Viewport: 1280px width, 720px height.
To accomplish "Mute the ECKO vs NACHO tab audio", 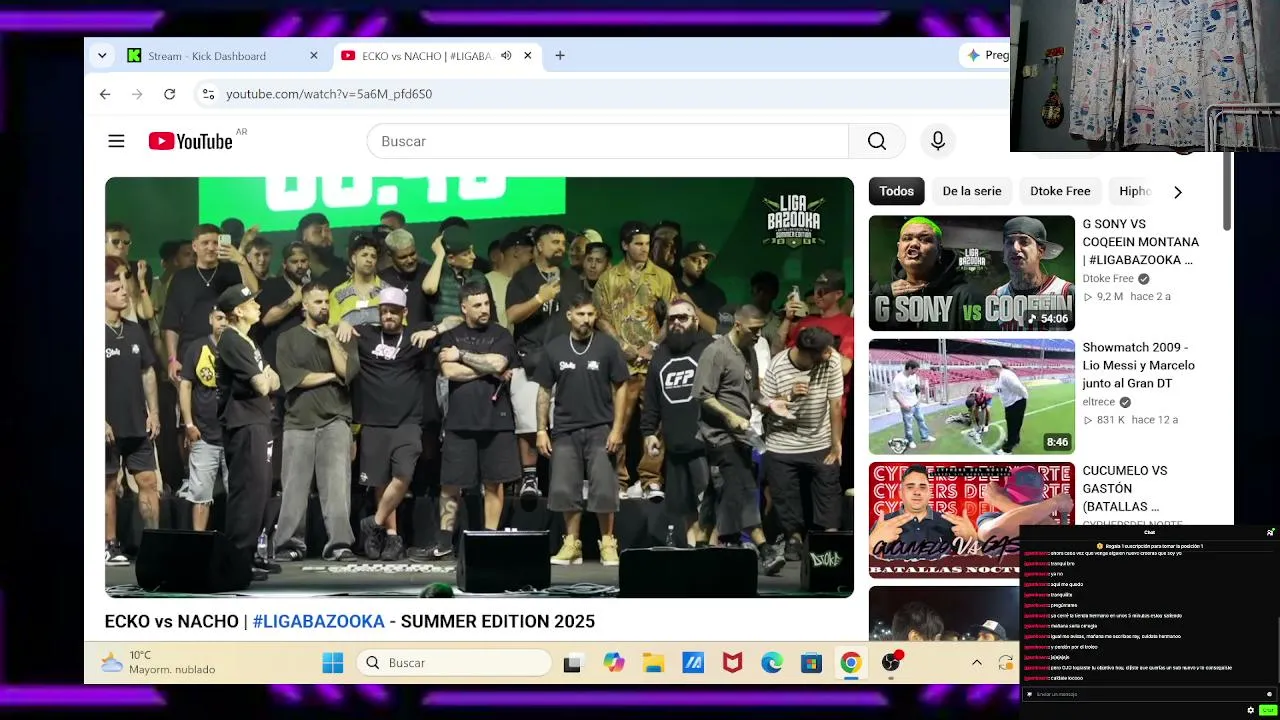I will click(506, 56).
